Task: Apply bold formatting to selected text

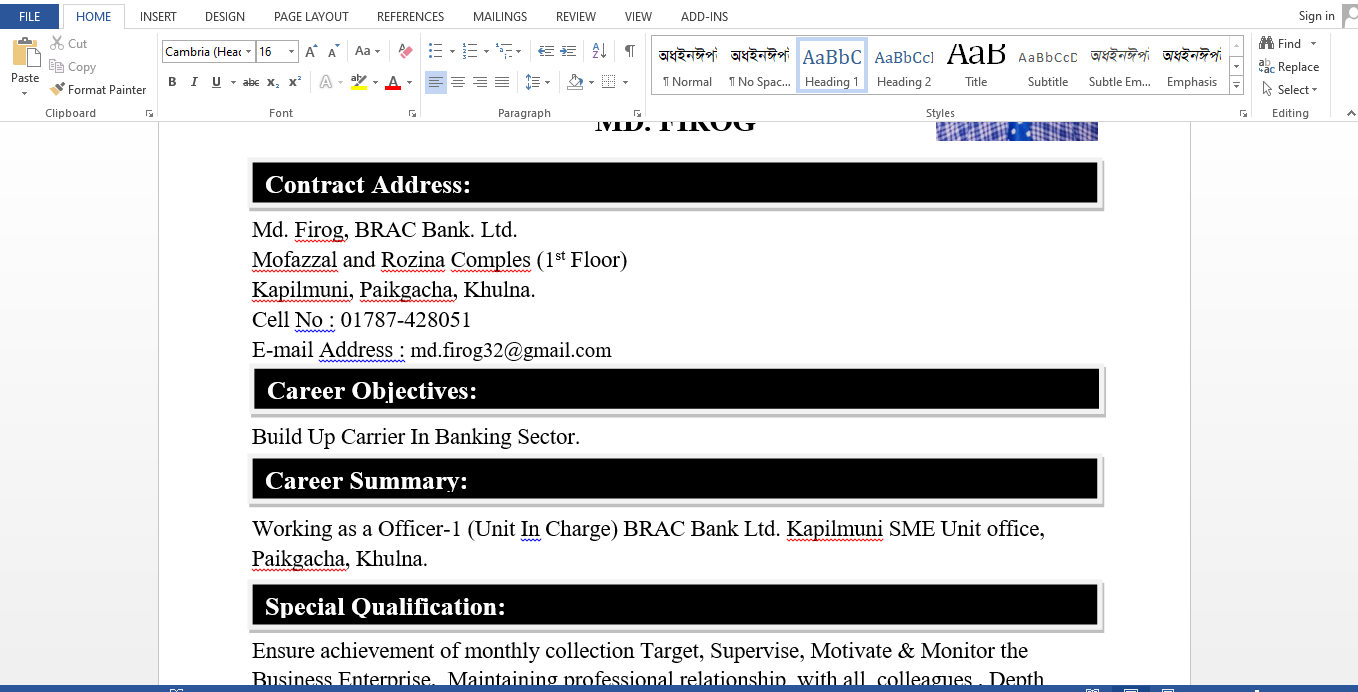Action: coord(172,82)
